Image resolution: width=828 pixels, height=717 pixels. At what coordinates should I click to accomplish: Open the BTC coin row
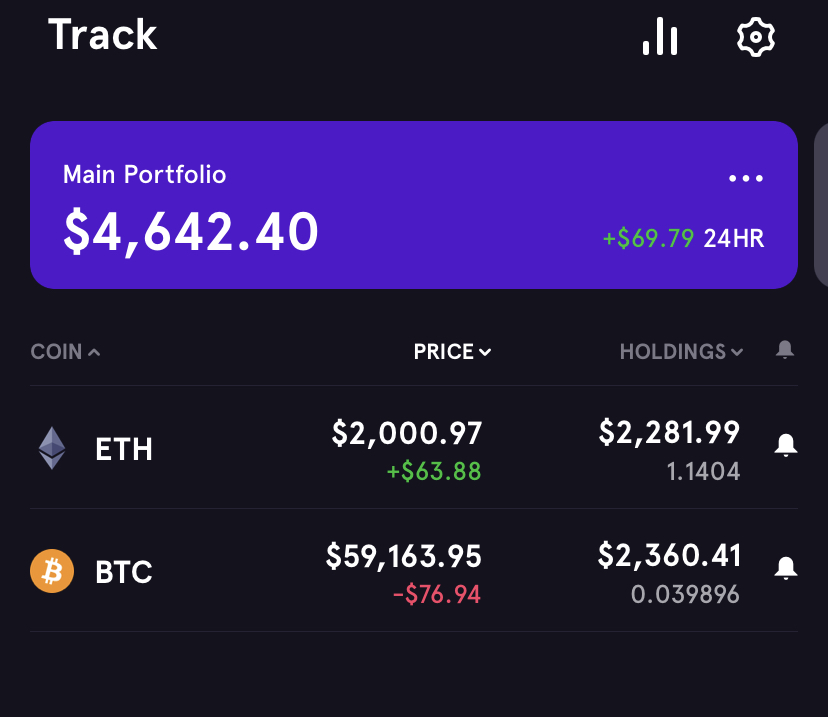tap(124, 573)
